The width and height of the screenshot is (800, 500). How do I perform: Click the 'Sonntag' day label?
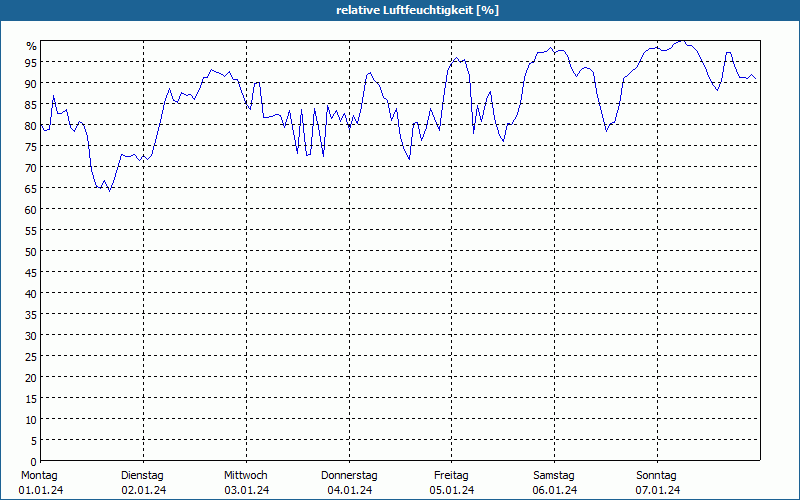click(x=656, y=475)
